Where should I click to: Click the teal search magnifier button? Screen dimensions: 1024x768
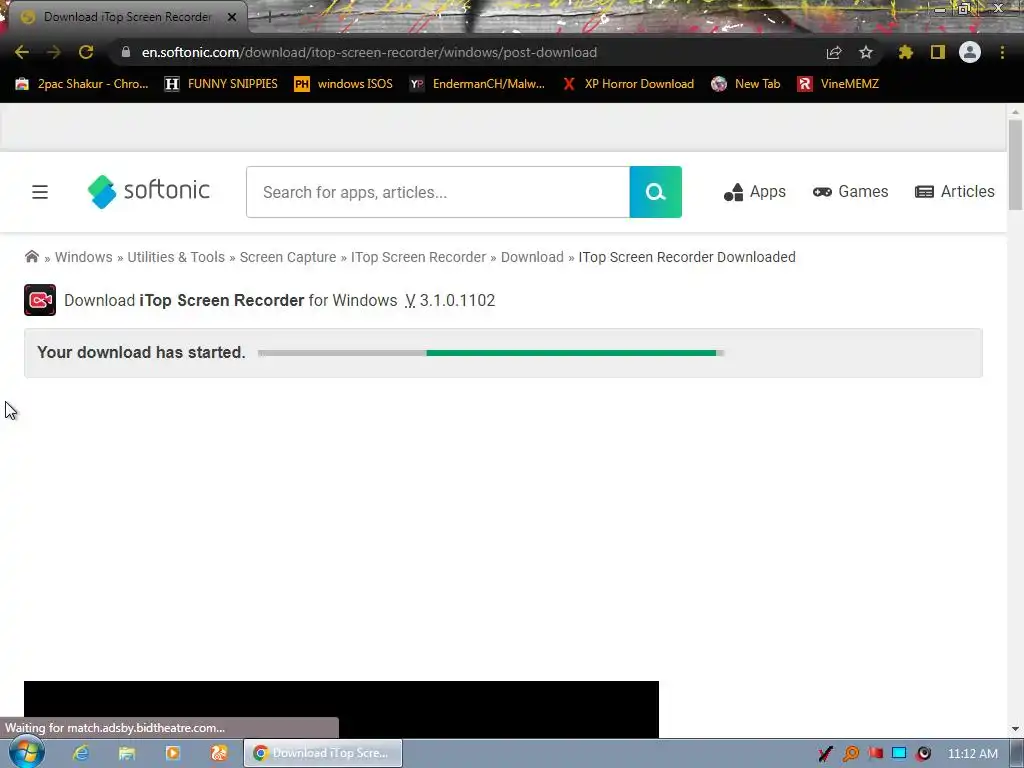click(x=656, y=192)
